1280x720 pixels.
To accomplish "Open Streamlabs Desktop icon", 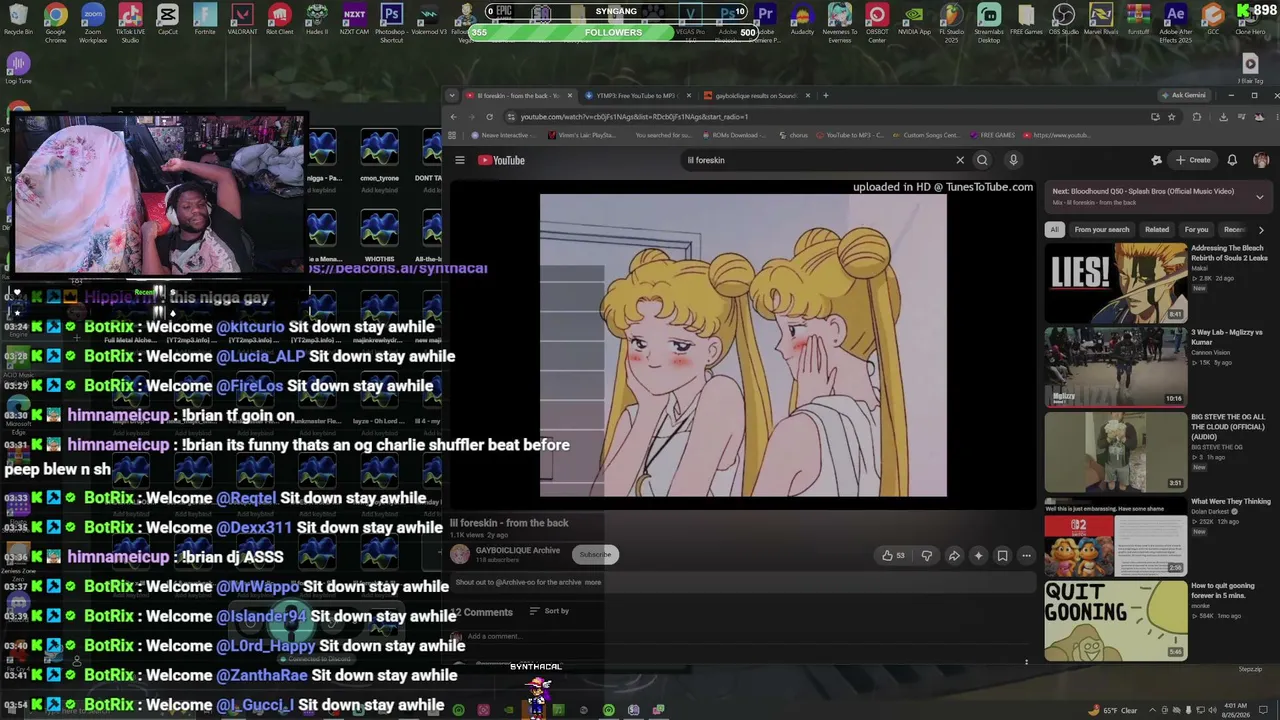I will (x=989, y=22).
